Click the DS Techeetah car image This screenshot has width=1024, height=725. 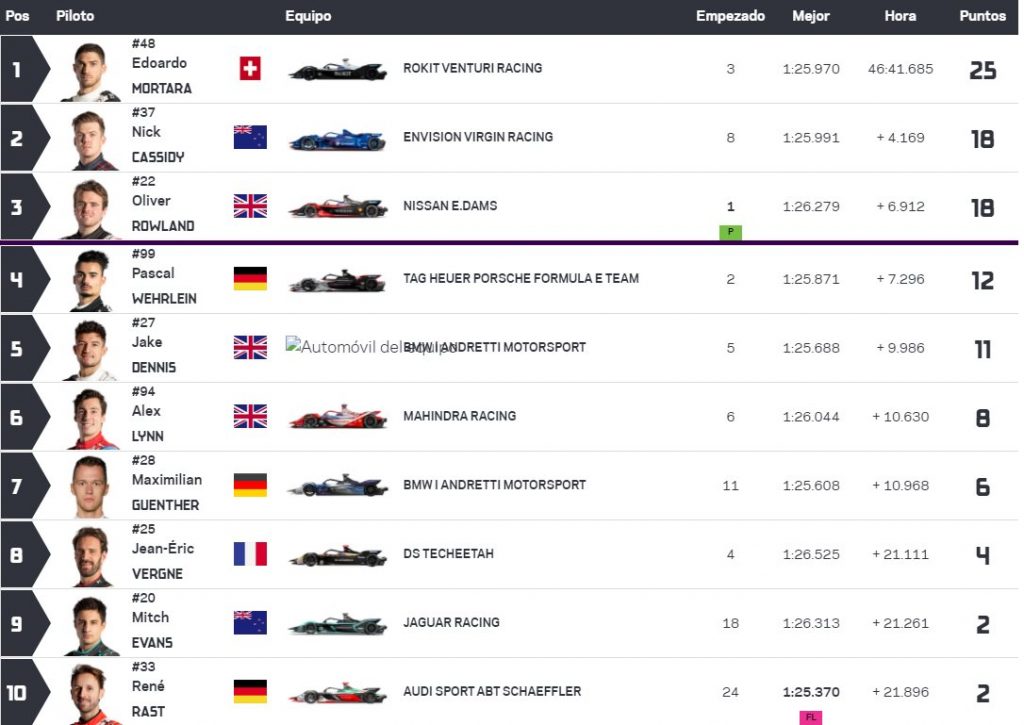point(338,555)
